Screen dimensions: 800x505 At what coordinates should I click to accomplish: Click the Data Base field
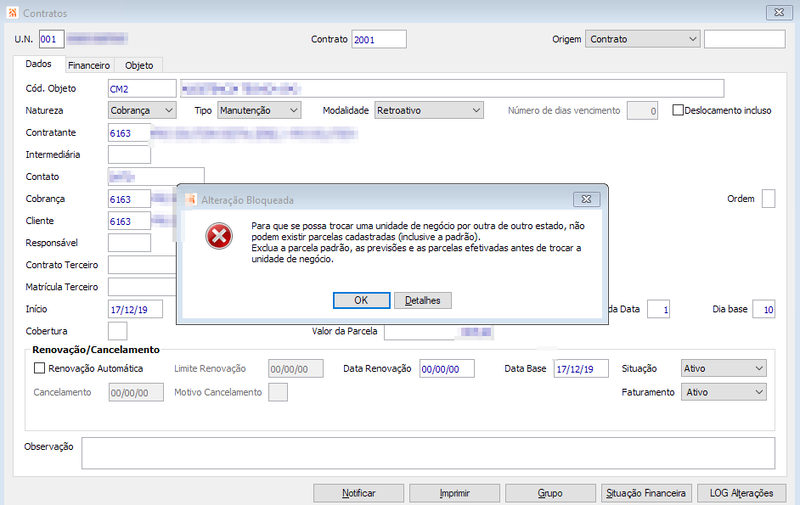pyautogui.click(x=581, y=368)
